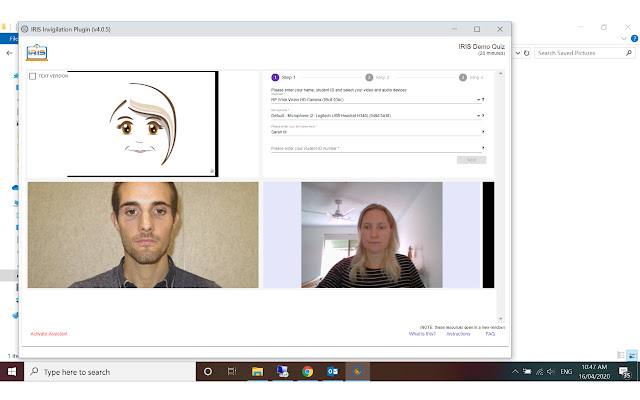Open the Windows Start menu
This screenshot has width=640, height=400.
pyautogui.click(x=12, y=372)
